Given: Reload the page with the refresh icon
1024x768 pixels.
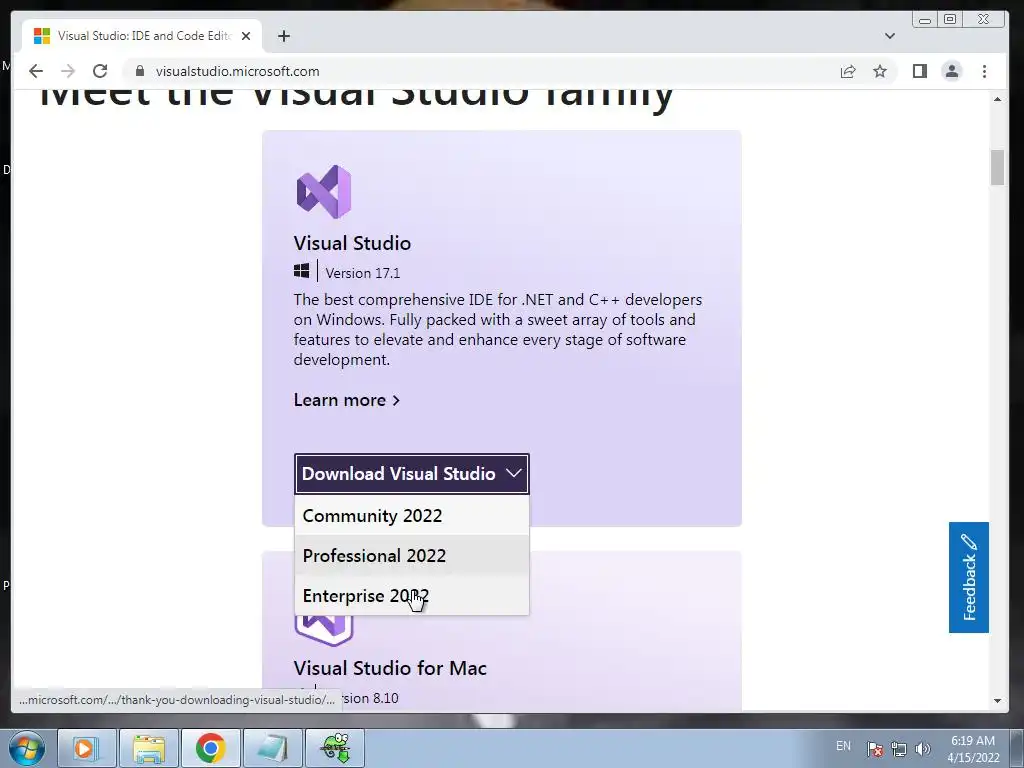Looking at the screenshot, I should 100,71.
